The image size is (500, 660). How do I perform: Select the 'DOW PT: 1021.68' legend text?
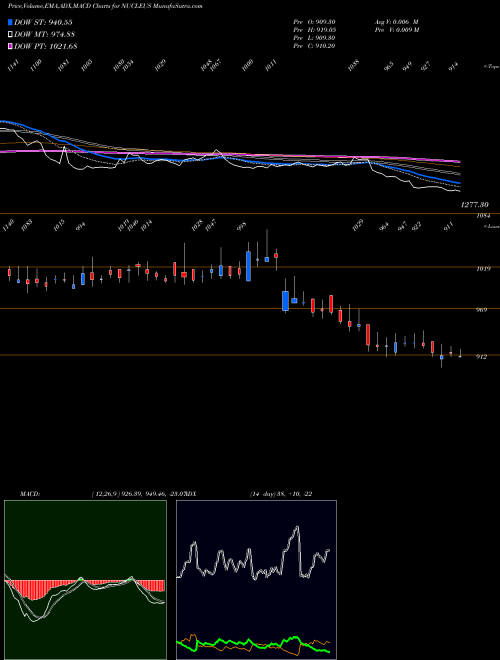click(x=45, y=46)
